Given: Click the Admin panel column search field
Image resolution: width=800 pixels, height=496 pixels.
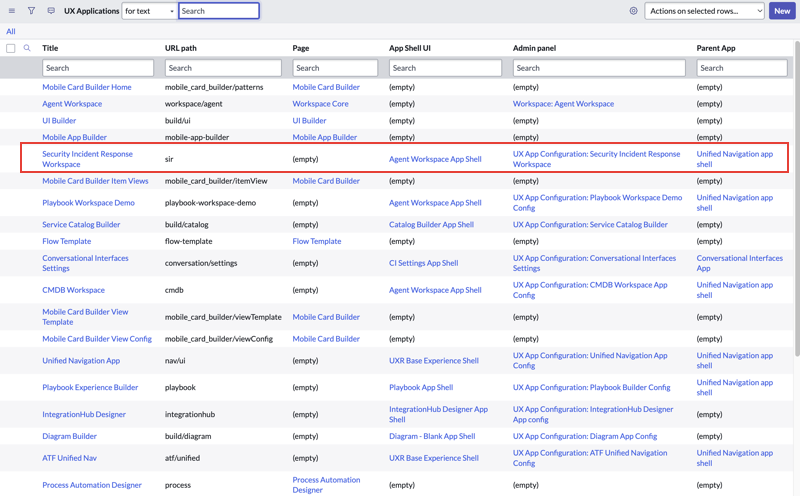Looking at the screenshot, I should click(x=599, y=68).
